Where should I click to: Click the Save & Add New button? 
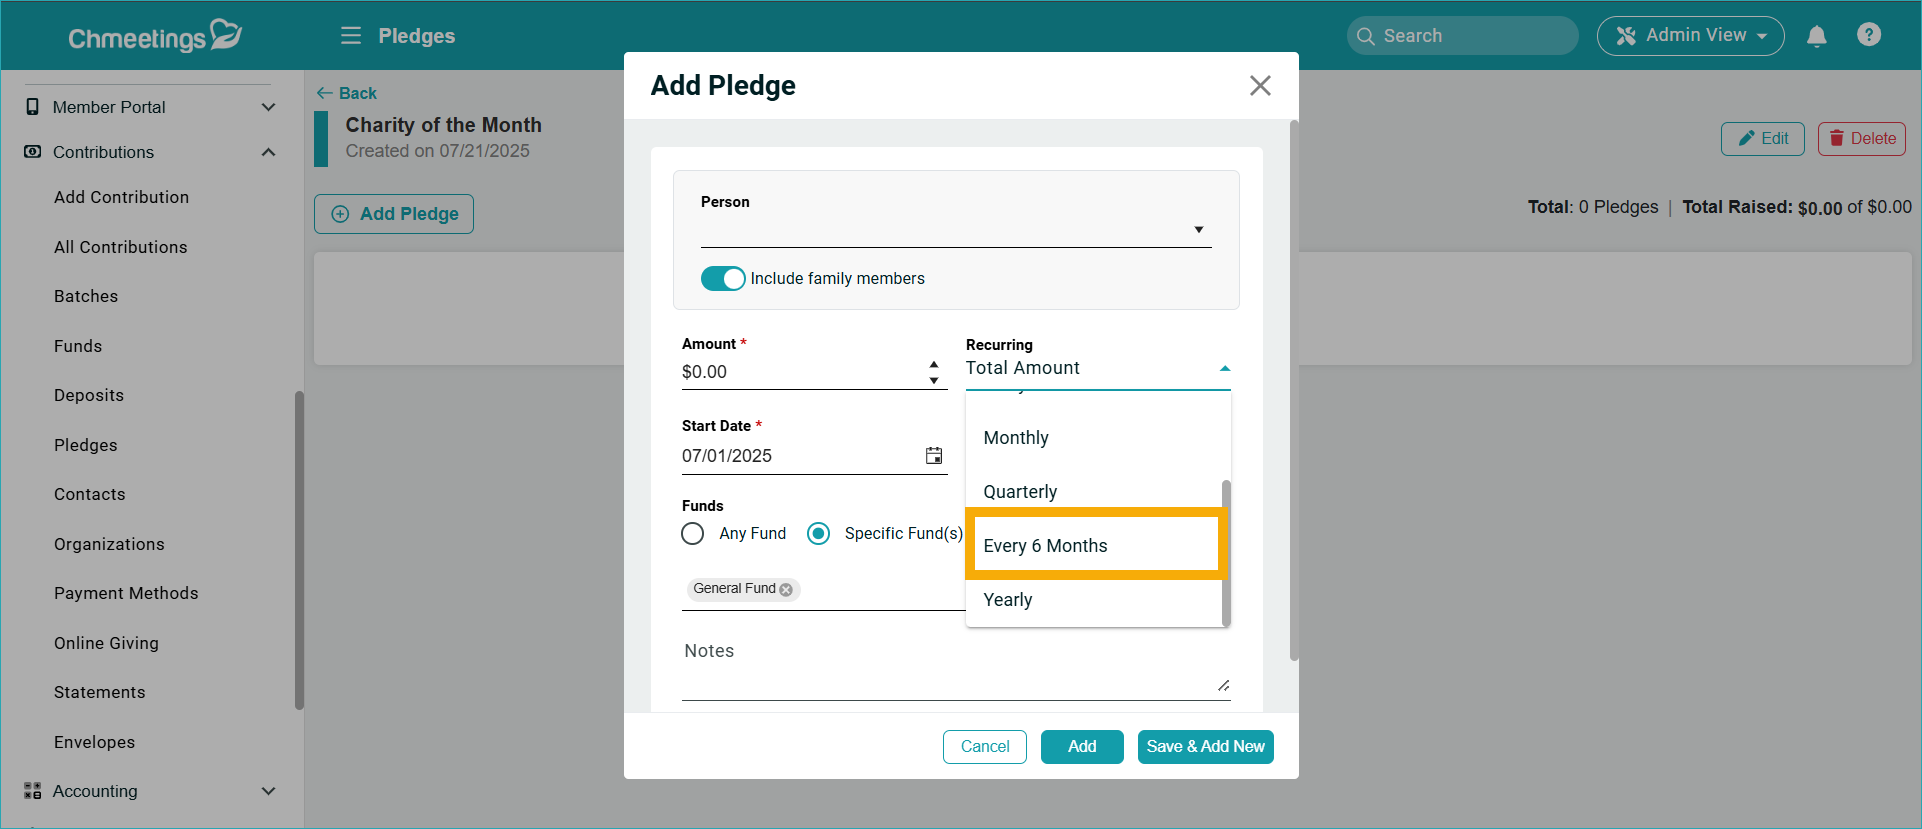coord(1205,746)
